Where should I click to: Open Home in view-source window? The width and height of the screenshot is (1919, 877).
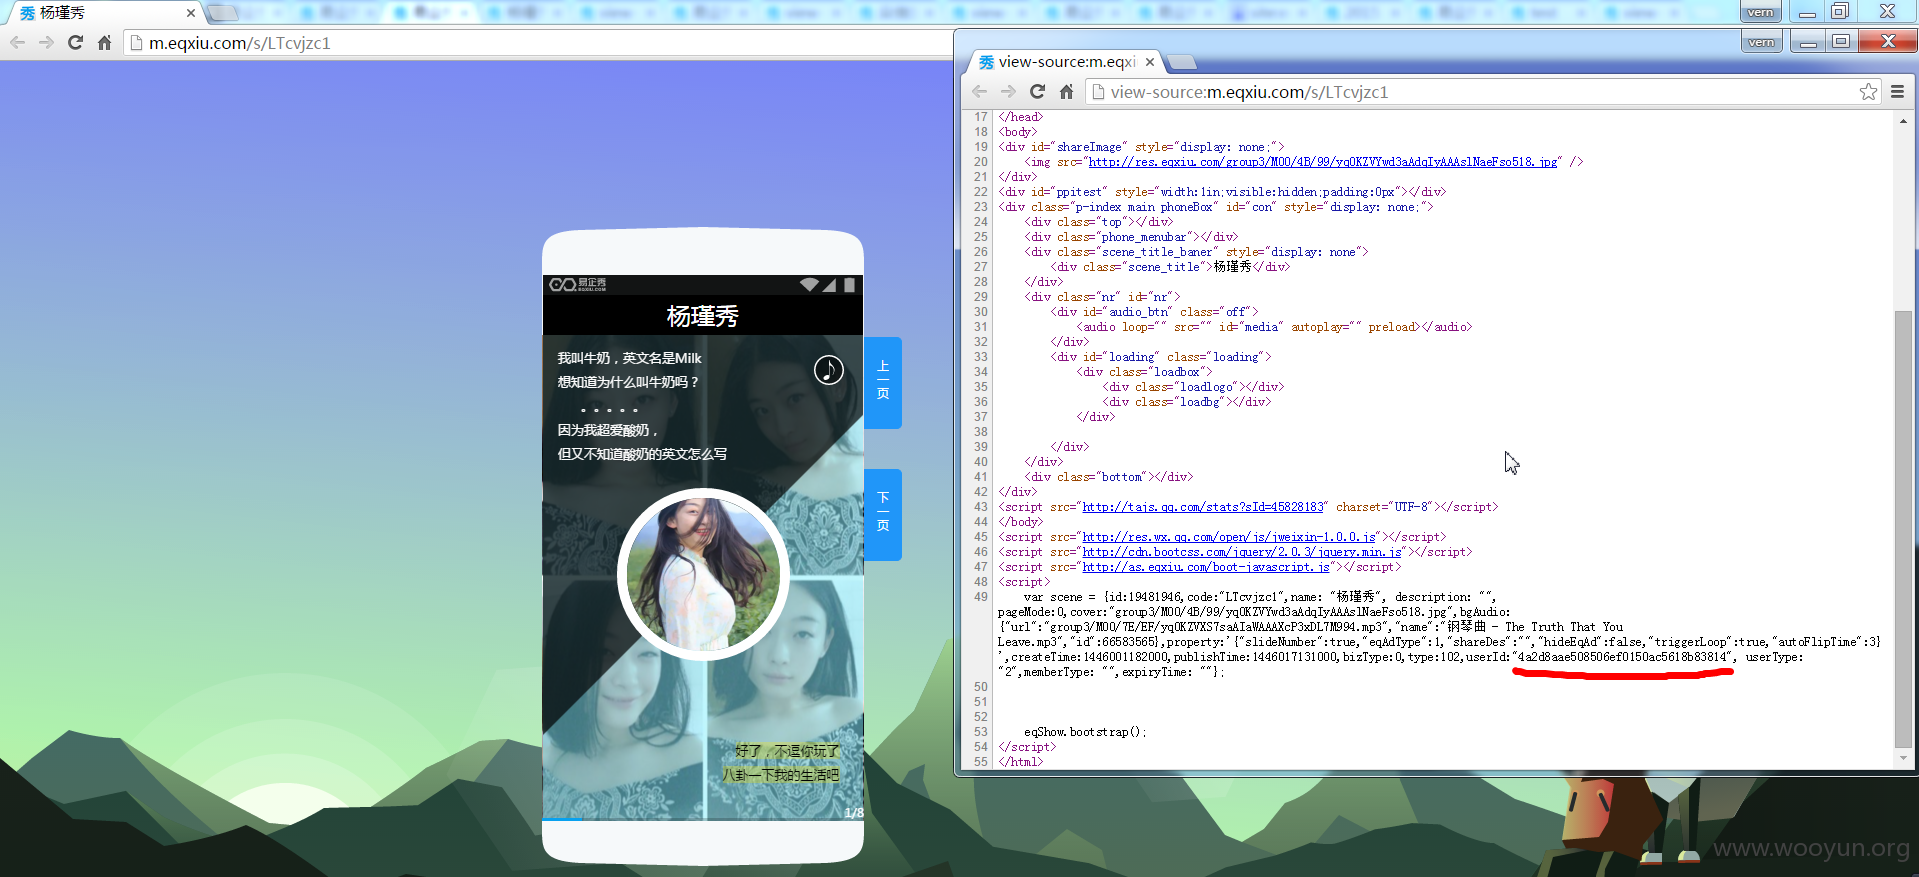pos(1066,92)
